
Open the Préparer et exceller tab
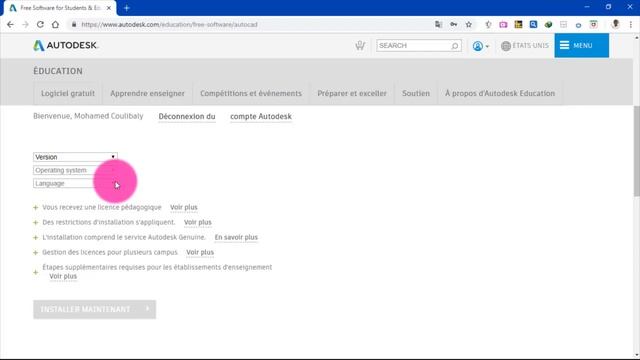(x=352, y=93)
